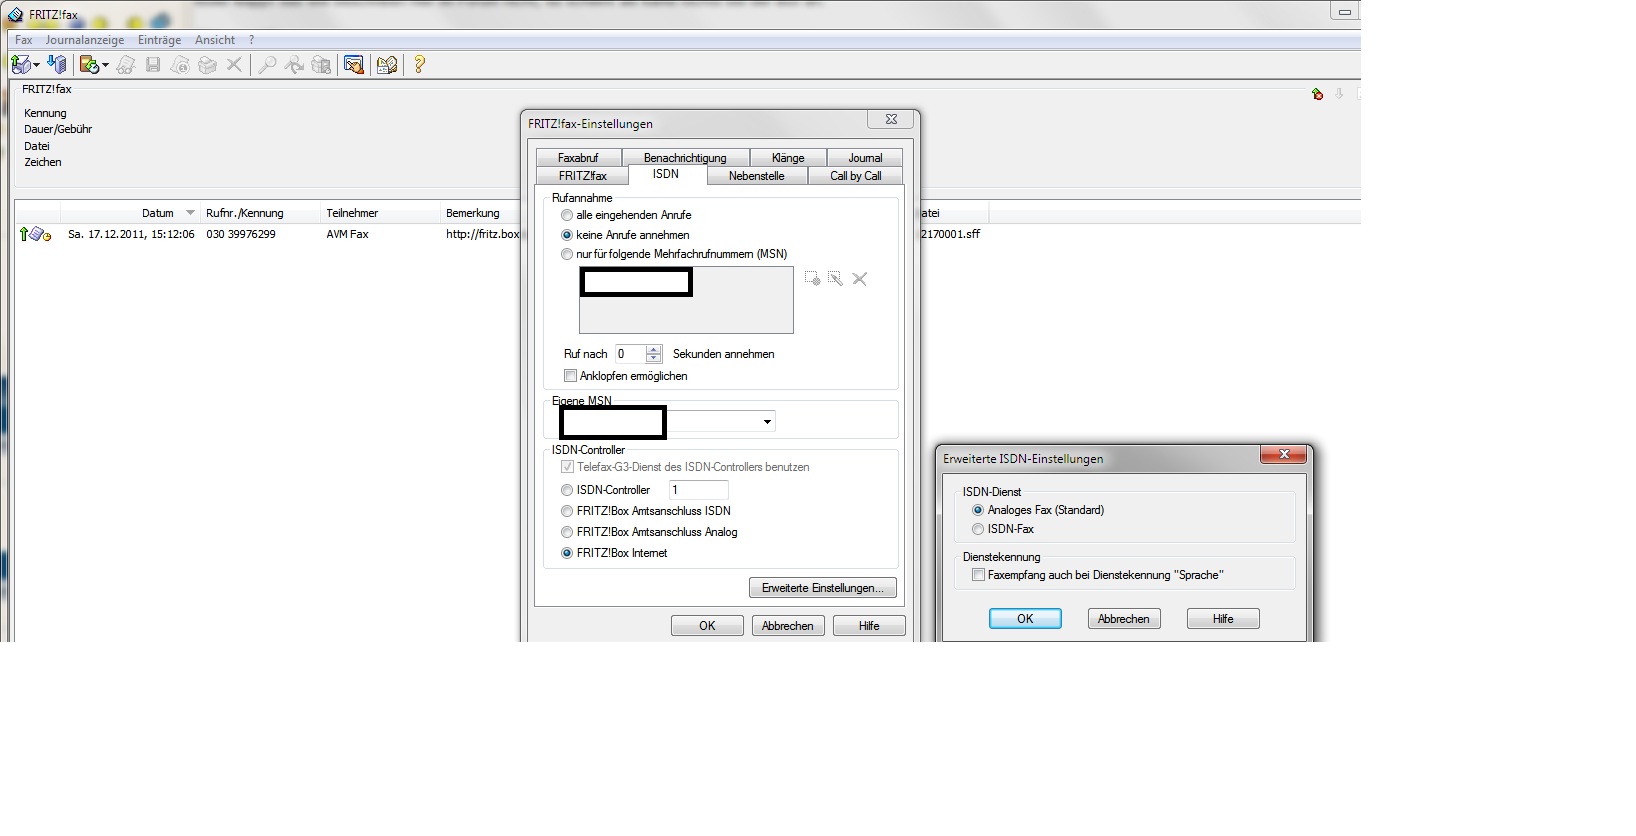Open the address book toolbar icon

387,65
